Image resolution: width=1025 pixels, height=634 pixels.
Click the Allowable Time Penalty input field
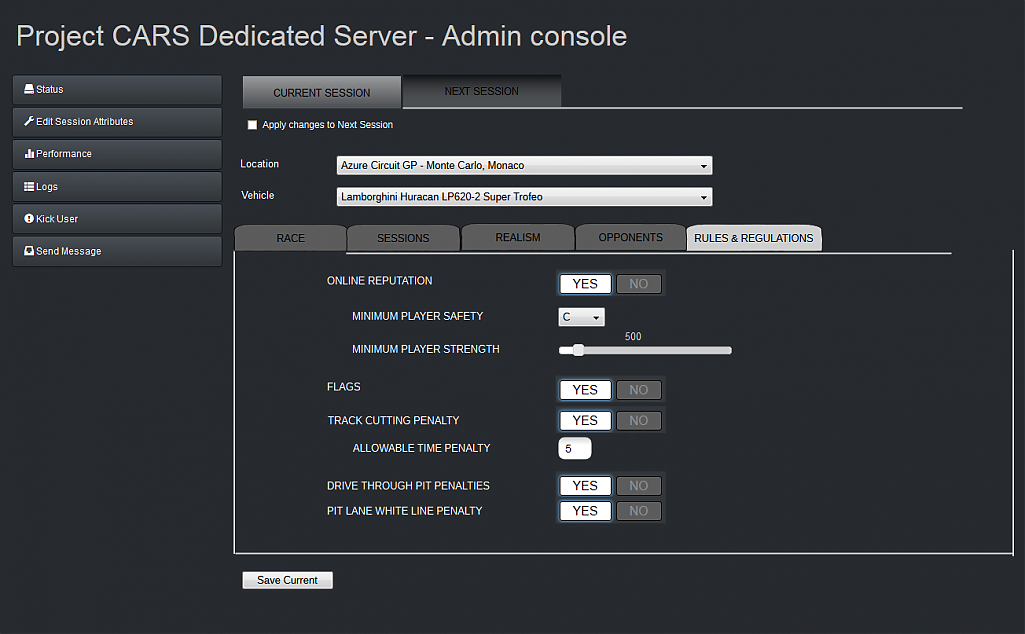pyautogui.click(x=575, y=448)
